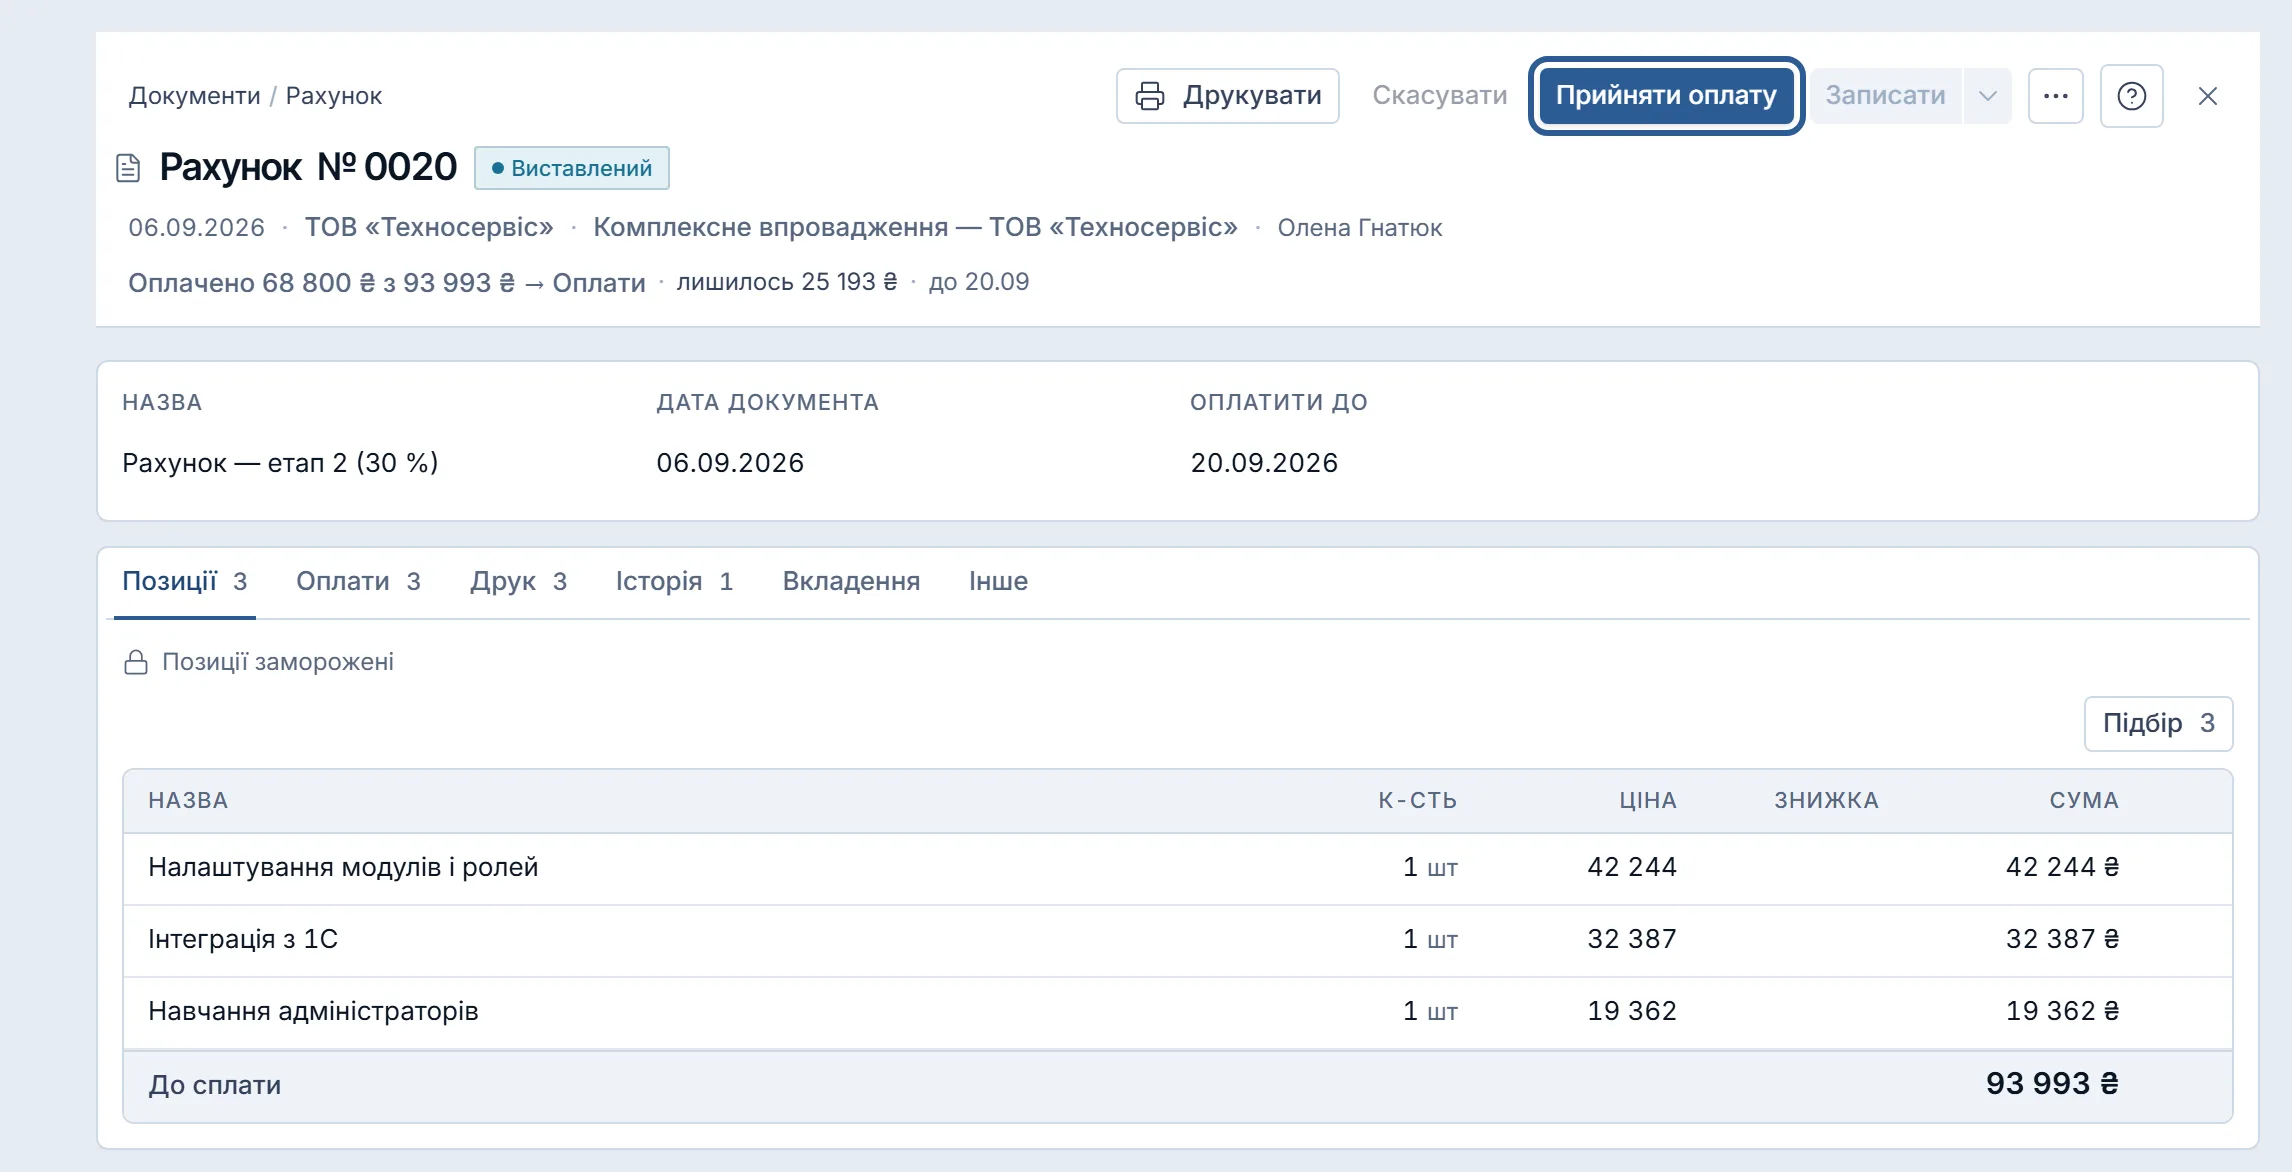The width and height of the screenshot is (2292, 1172).
Task: Click the Сума column header
Action: [x=2084, y=801]
